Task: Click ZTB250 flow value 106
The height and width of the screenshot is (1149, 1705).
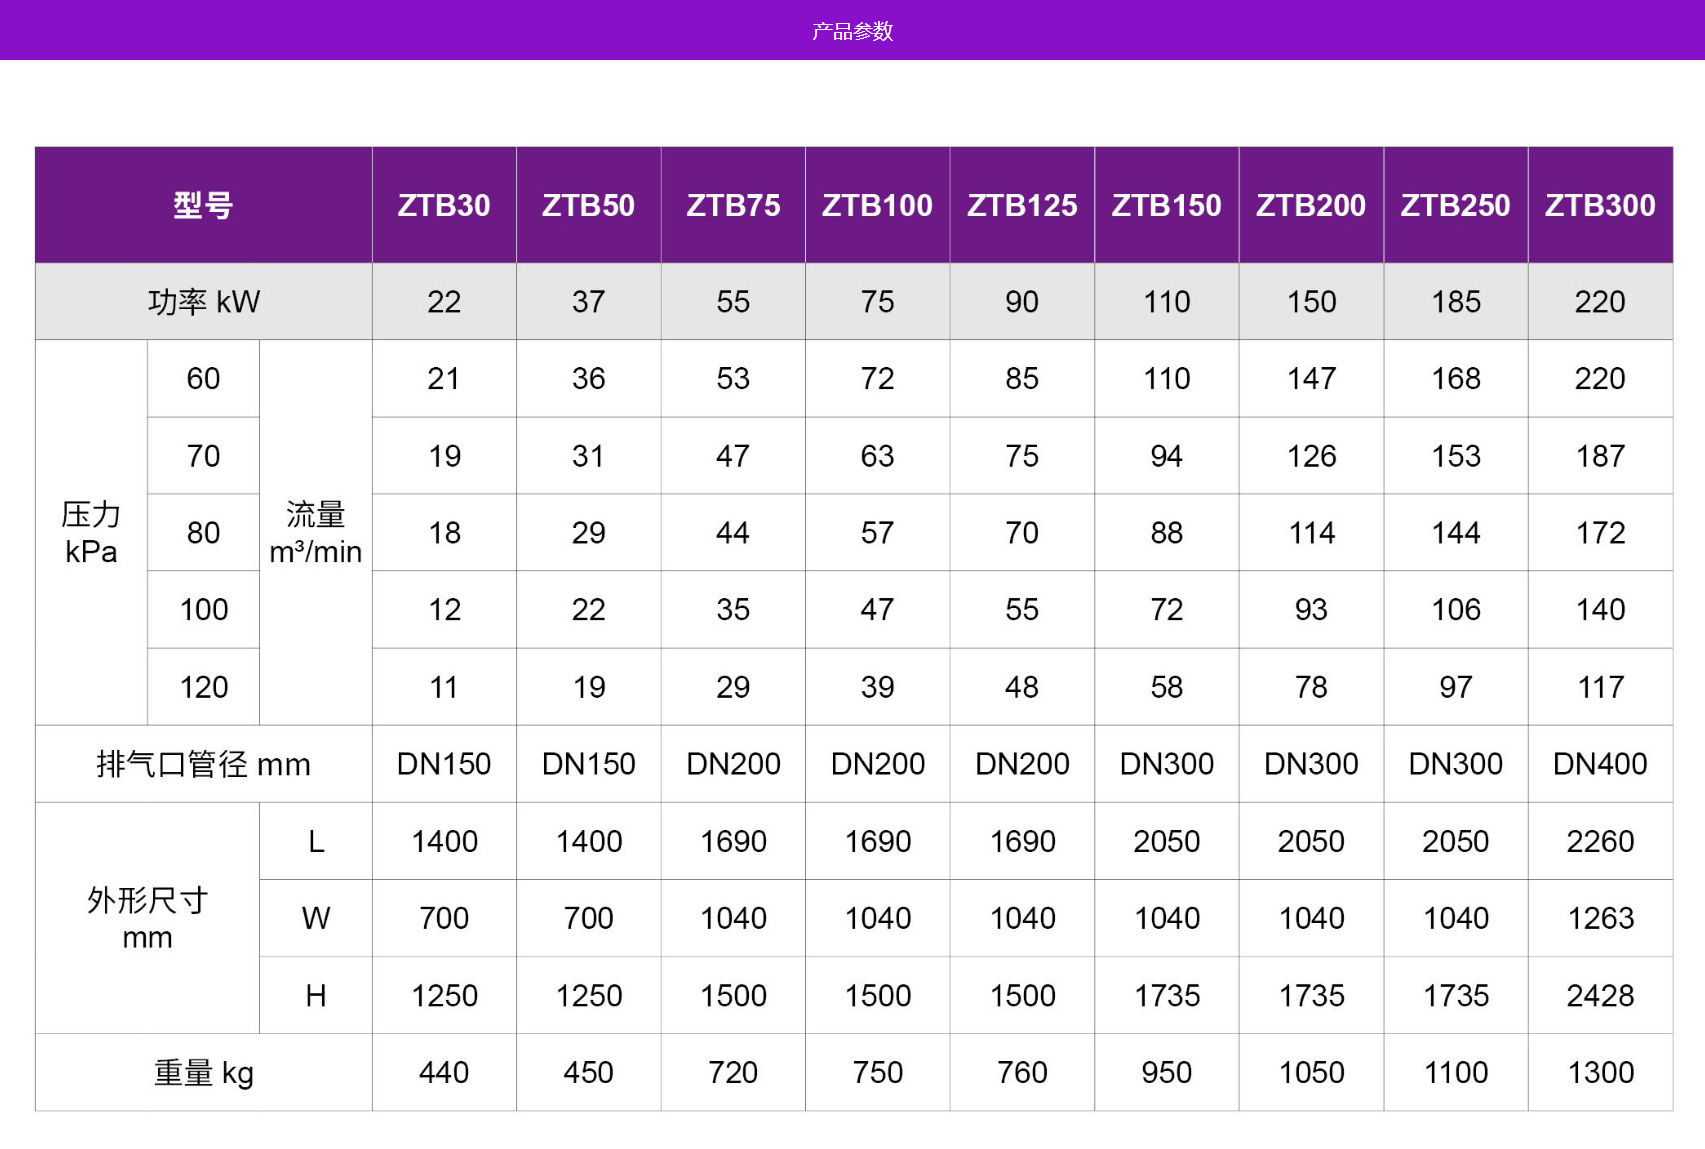Action: coord(1455,609)
